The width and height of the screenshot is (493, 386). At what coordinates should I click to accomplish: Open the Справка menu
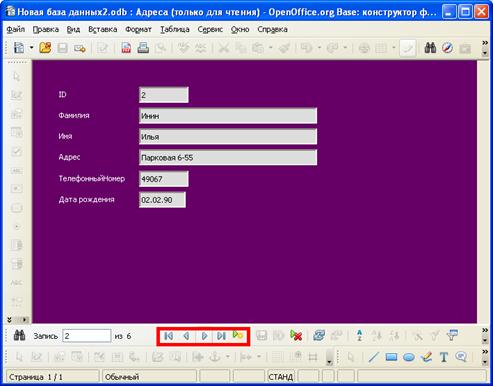272,29
